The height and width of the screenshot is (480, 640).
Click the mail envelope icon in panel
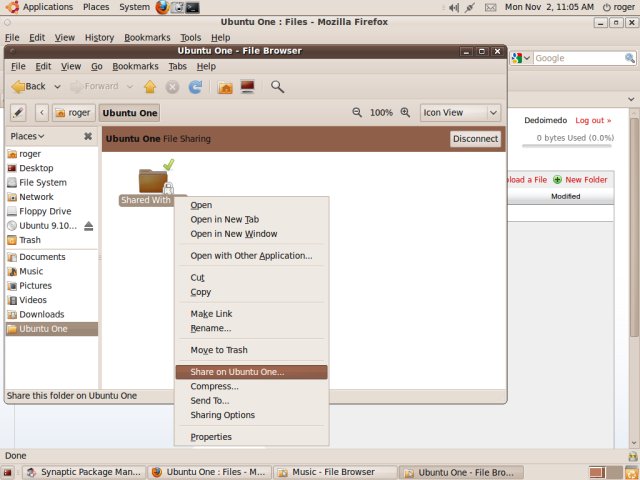(490, 7)
